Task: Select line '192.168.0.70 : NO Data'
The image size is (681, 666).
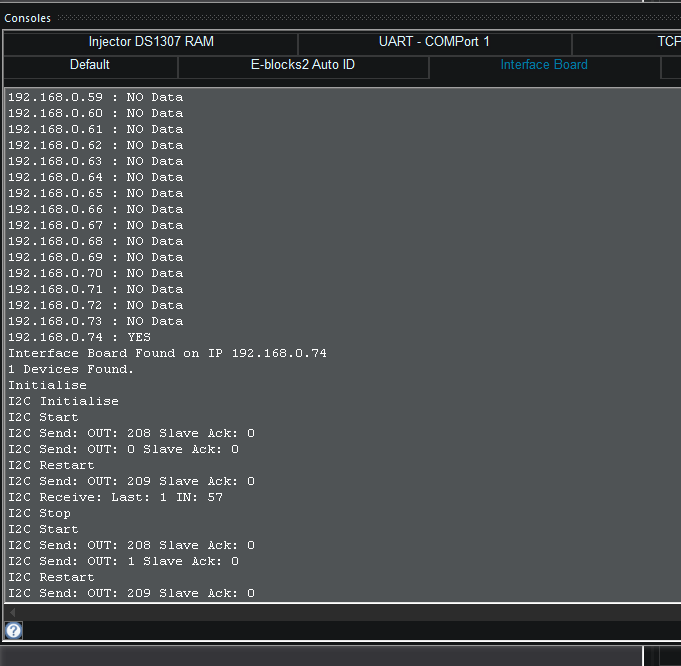Action: tap(96, 273)
